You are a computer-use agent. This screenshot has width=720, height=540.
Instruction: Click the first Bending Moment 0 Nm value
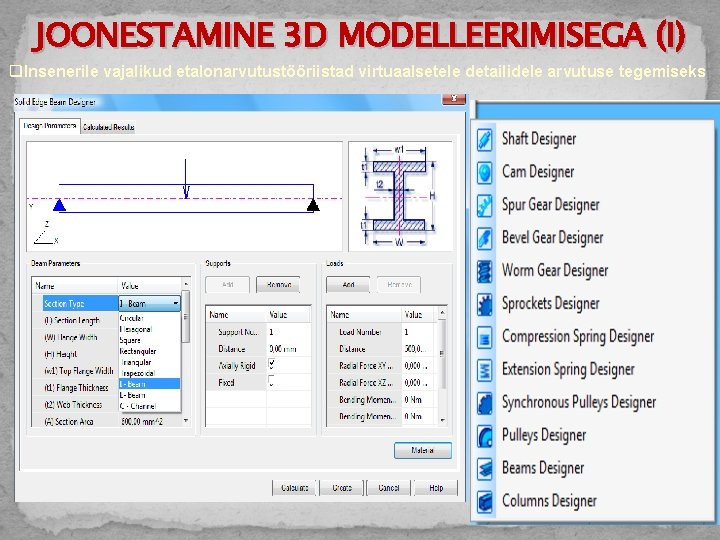tap(418, 399)
